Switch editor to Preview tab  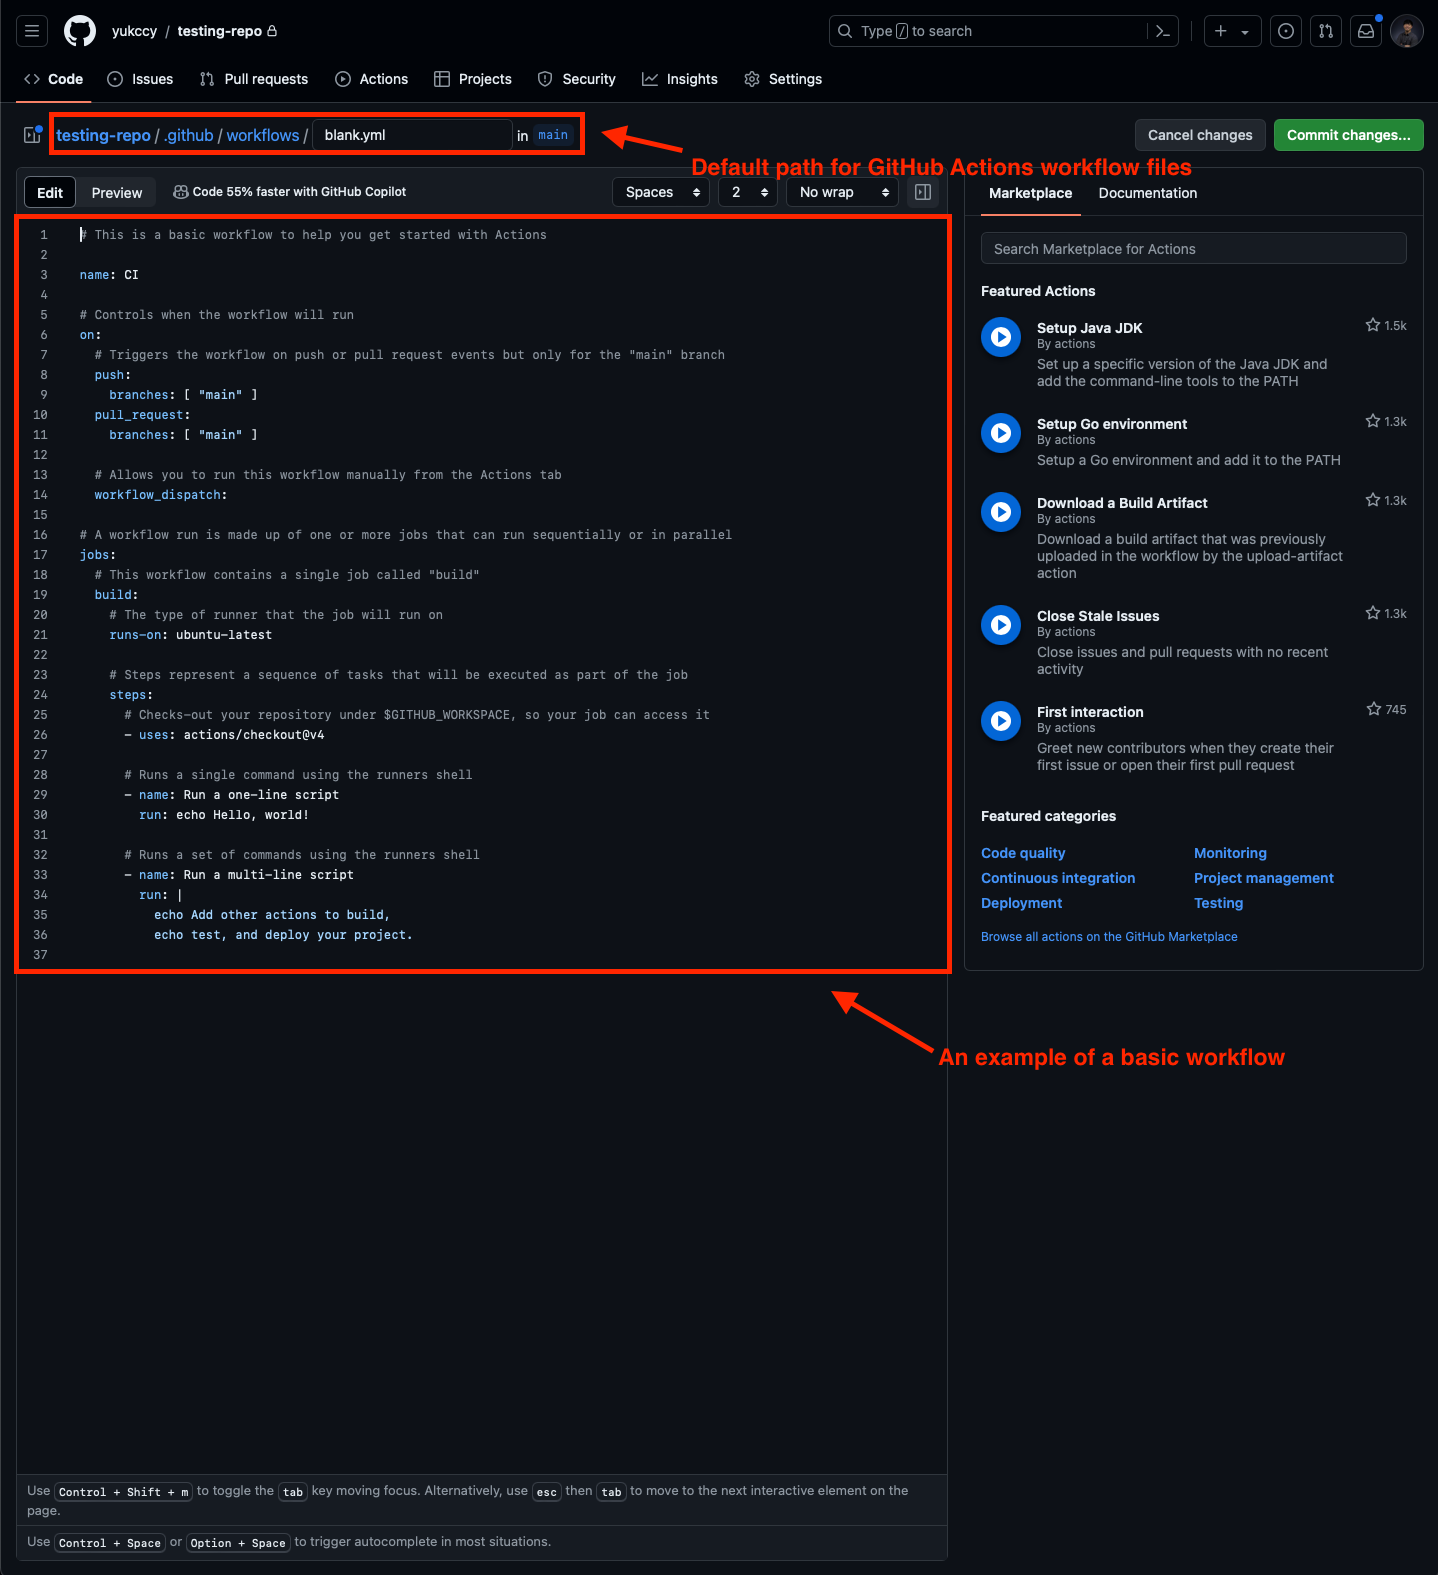(x=117, y=193)
